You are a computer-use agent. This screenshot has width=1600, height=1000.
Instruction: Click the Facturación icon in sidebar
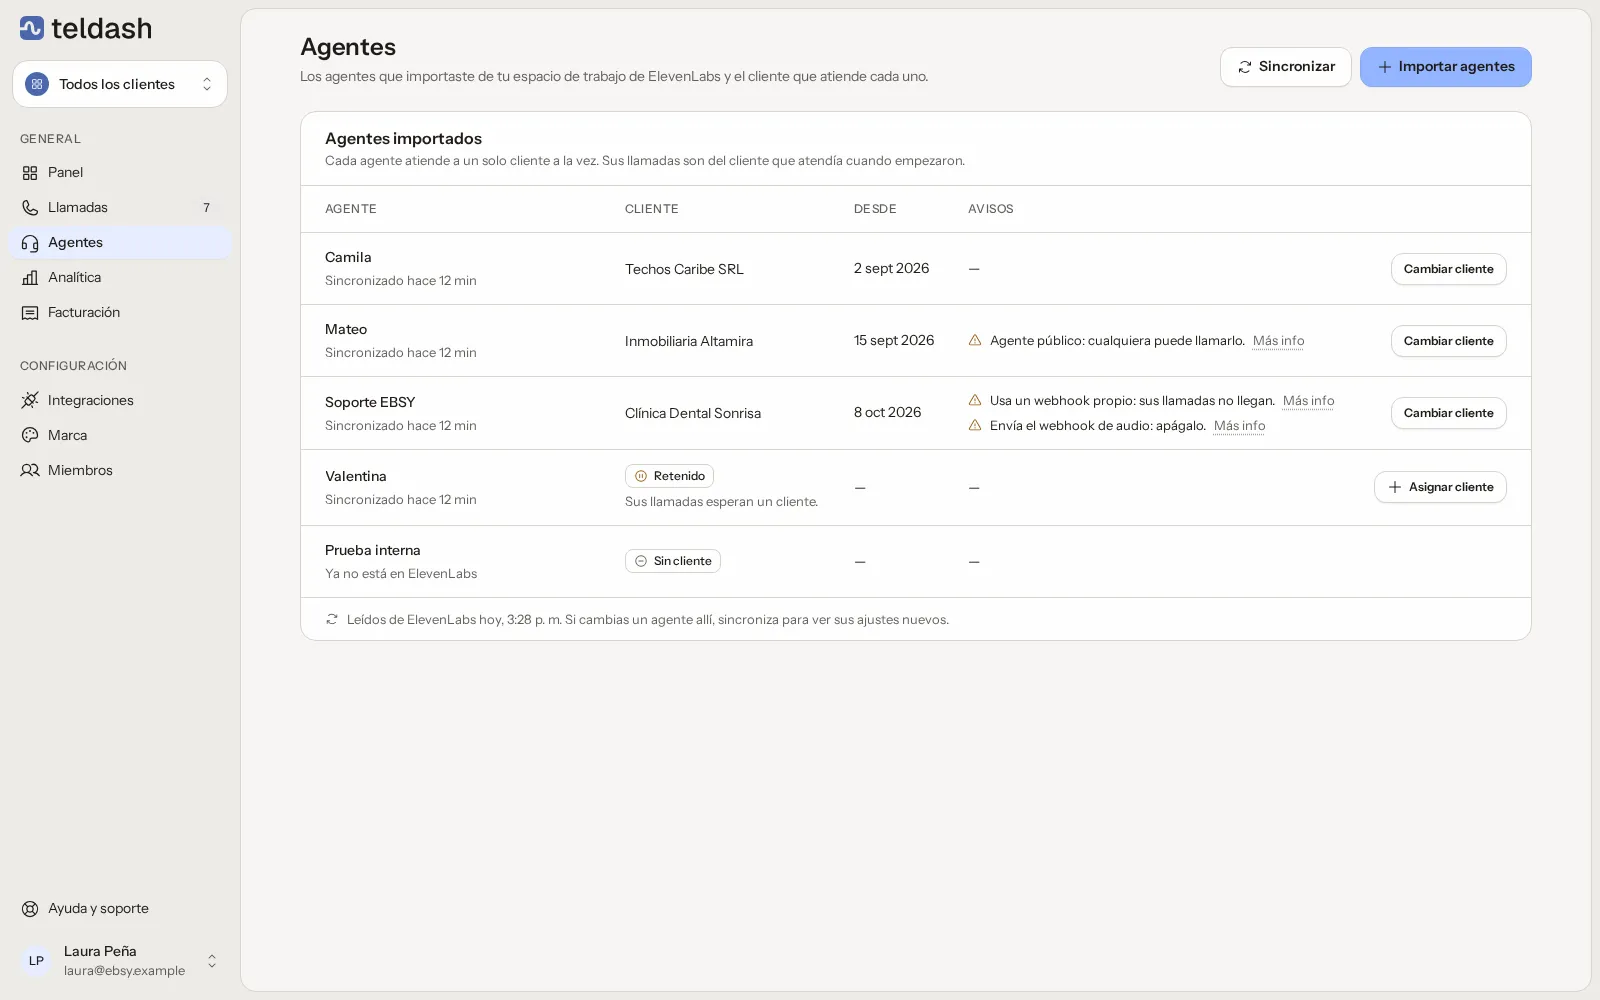pos(30,313)
